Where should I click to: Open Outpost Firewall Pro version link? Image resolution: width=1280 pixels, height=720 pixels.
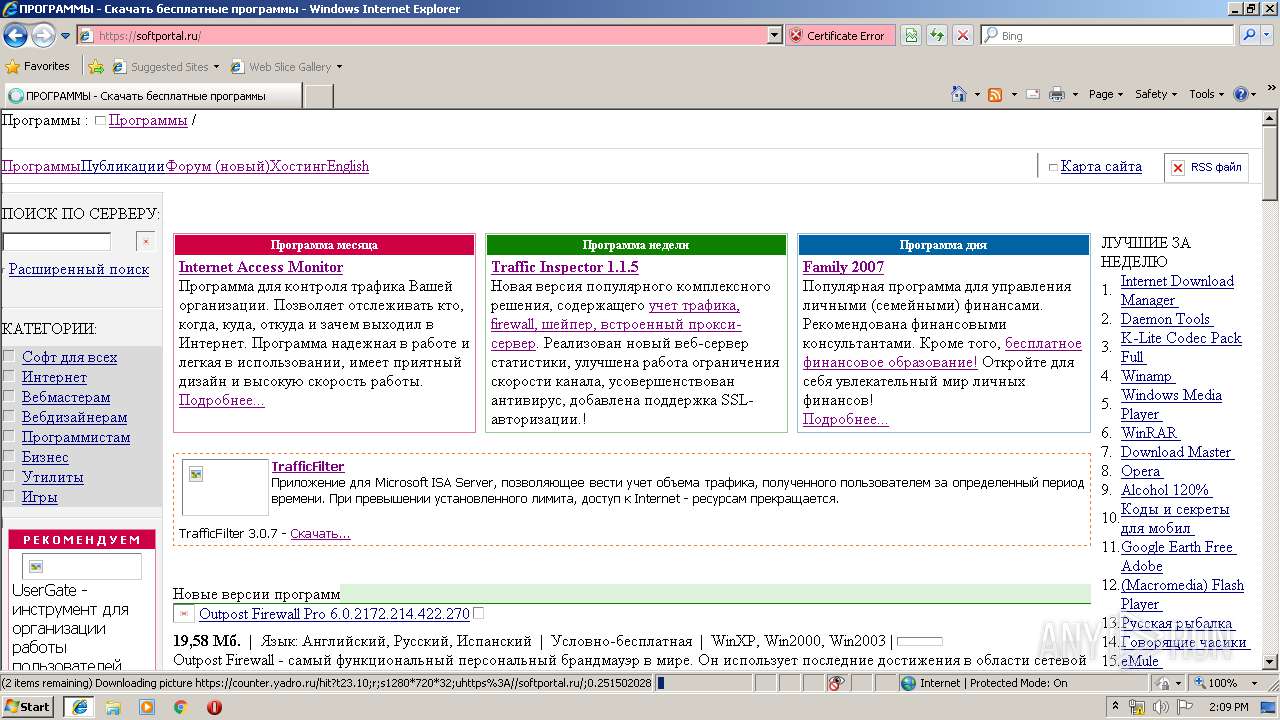(334, 614)
